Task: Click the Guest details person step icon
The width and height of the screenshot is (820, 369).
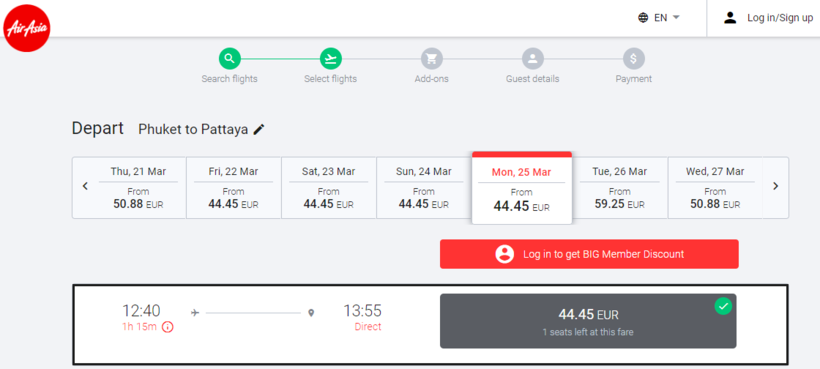Action: 532,59
